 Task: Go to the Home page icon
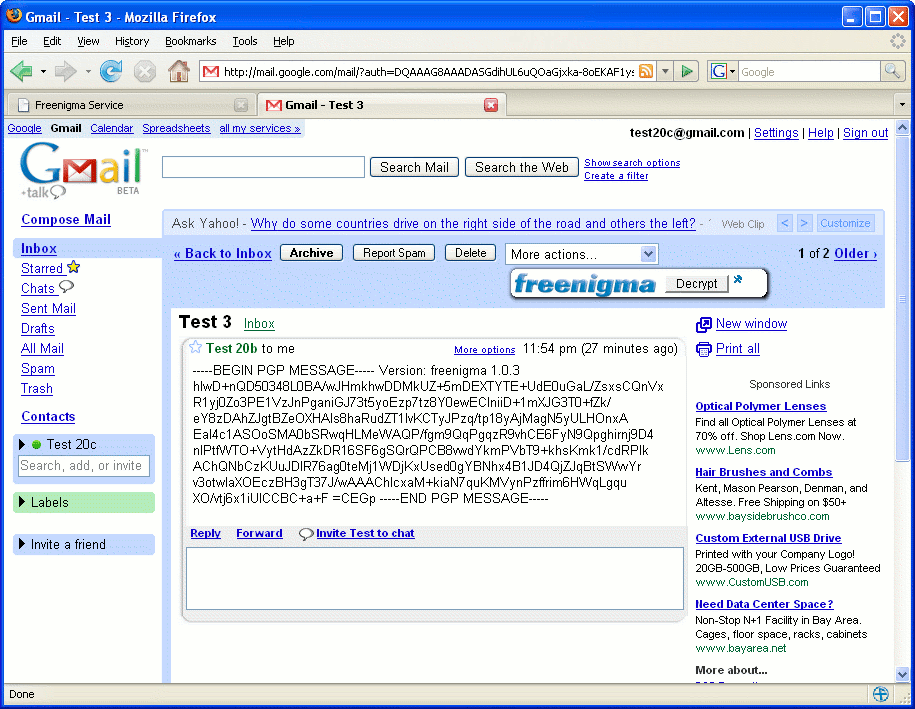click(x=179, y=71)
